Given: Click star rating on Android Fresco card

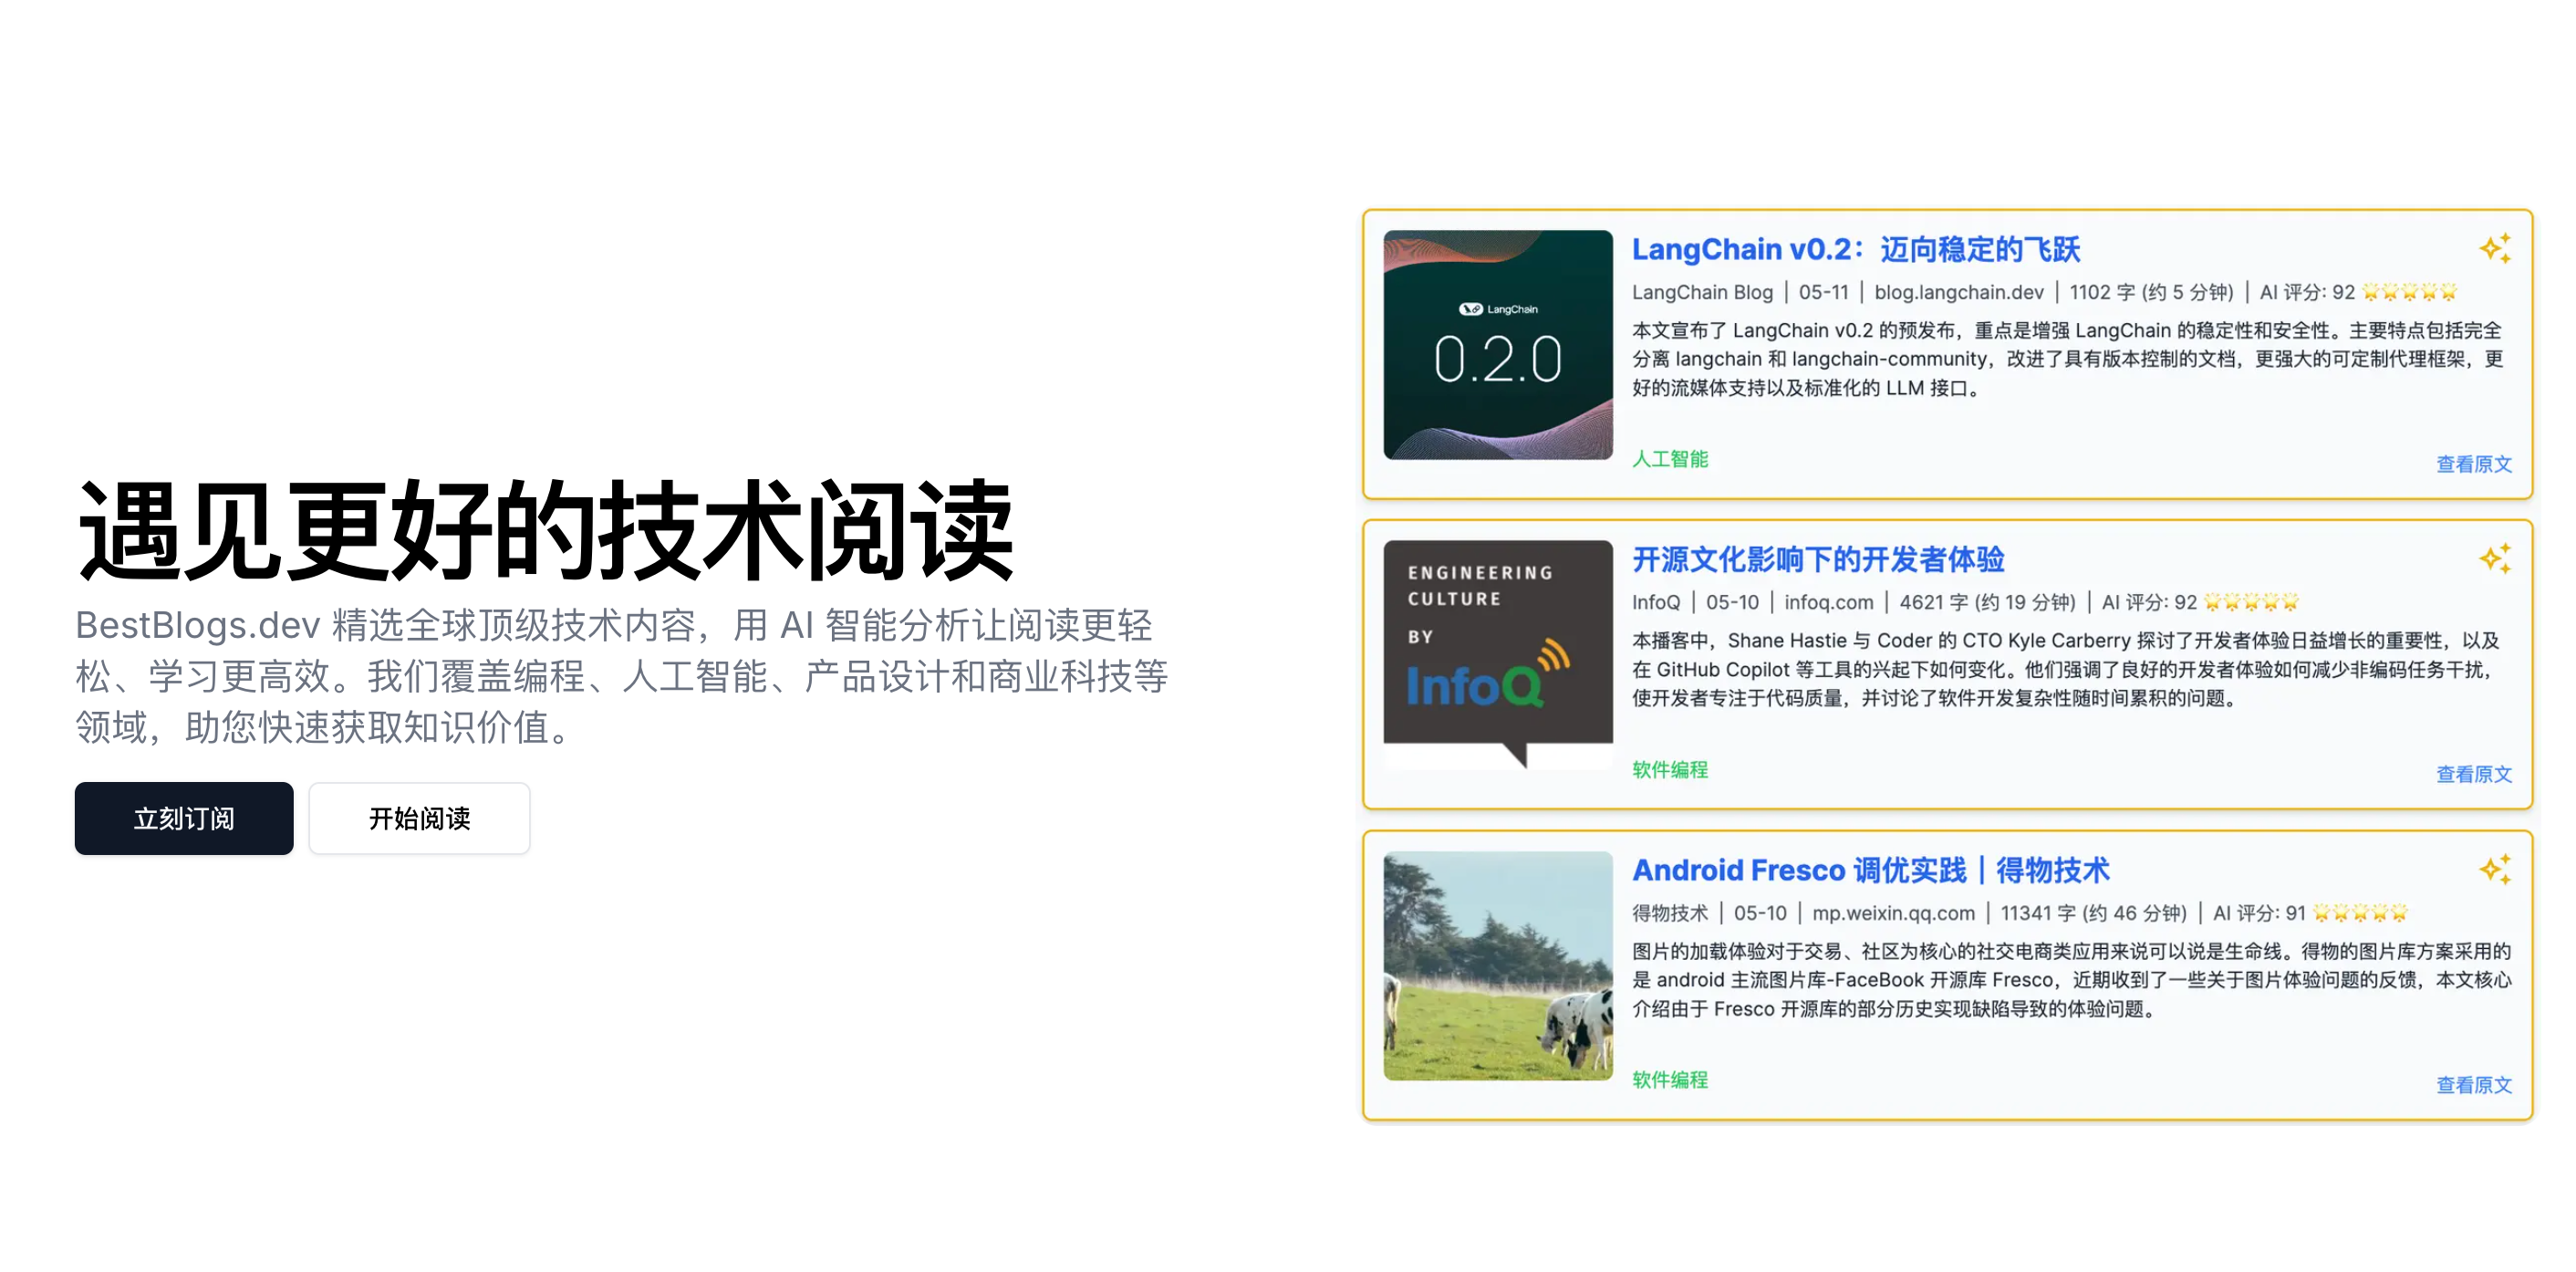Looking at the screenshot, I should 2360,913.
